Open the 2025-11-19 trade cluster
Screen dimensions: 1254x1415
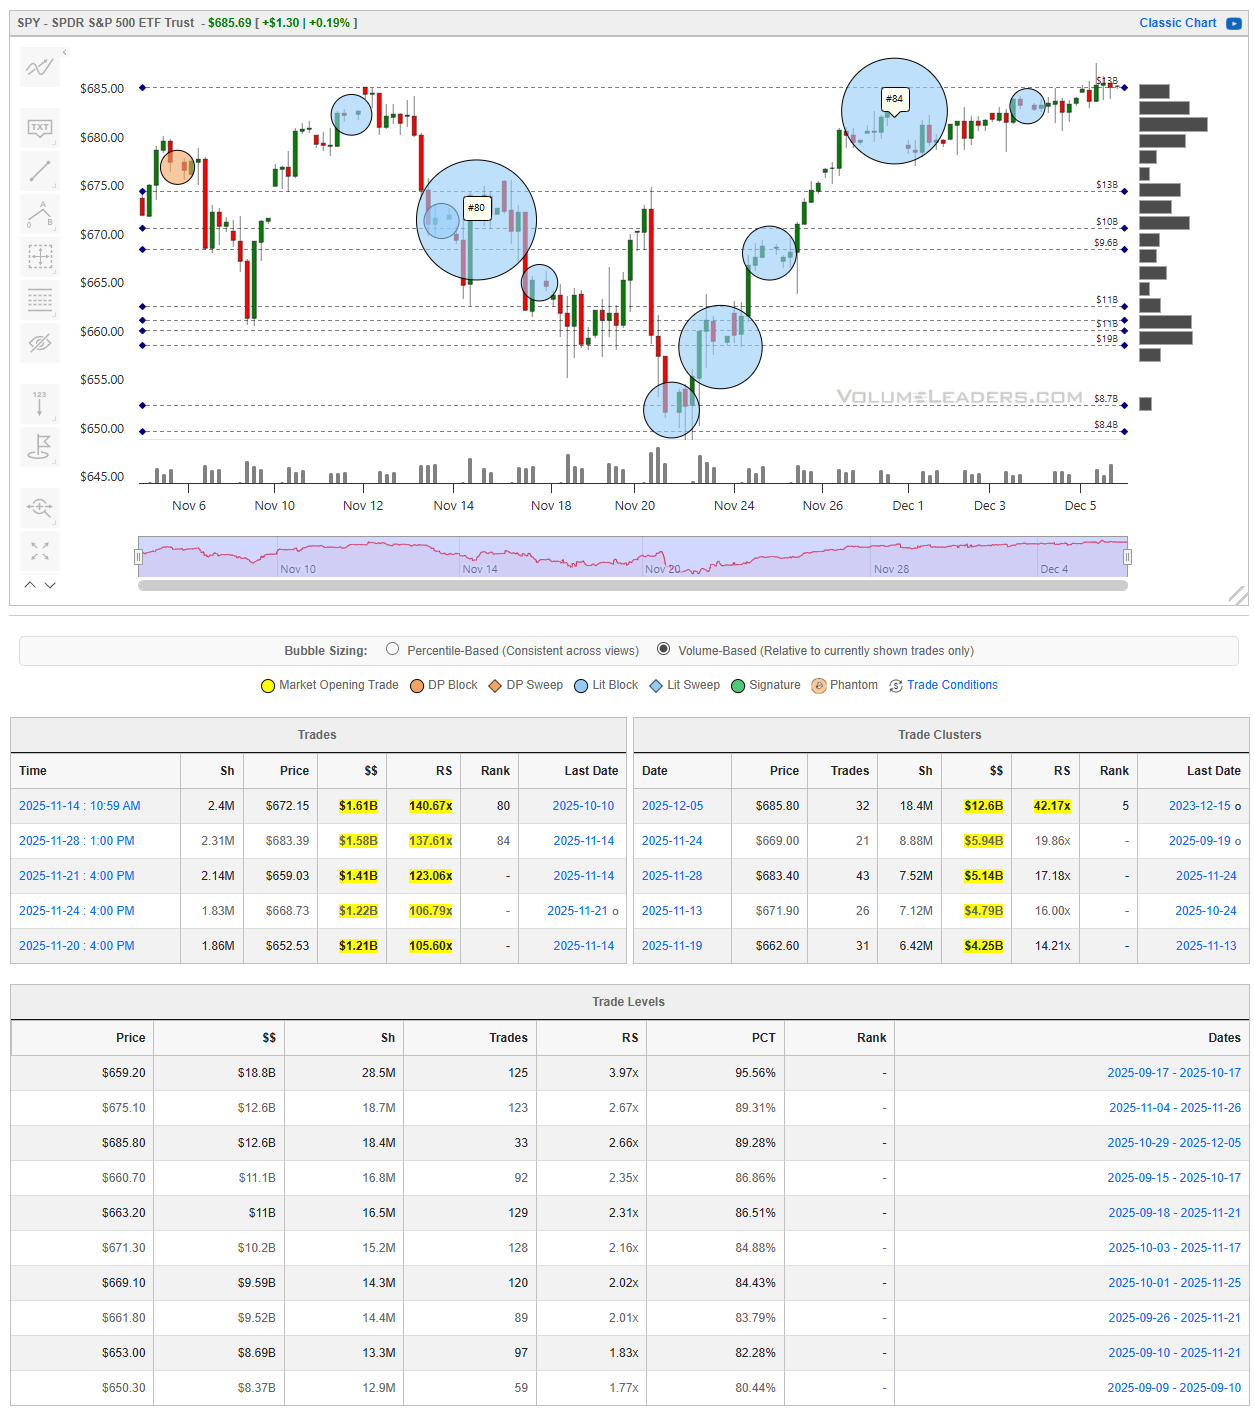coord(672,946)
